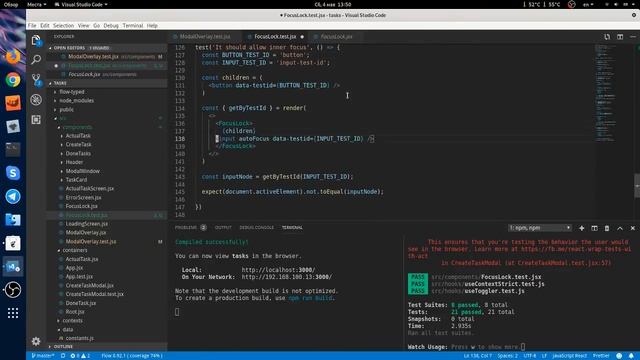Screen dimensions: 640x360
Task: Open errors and warnings count in status bar
Action: 80,356
